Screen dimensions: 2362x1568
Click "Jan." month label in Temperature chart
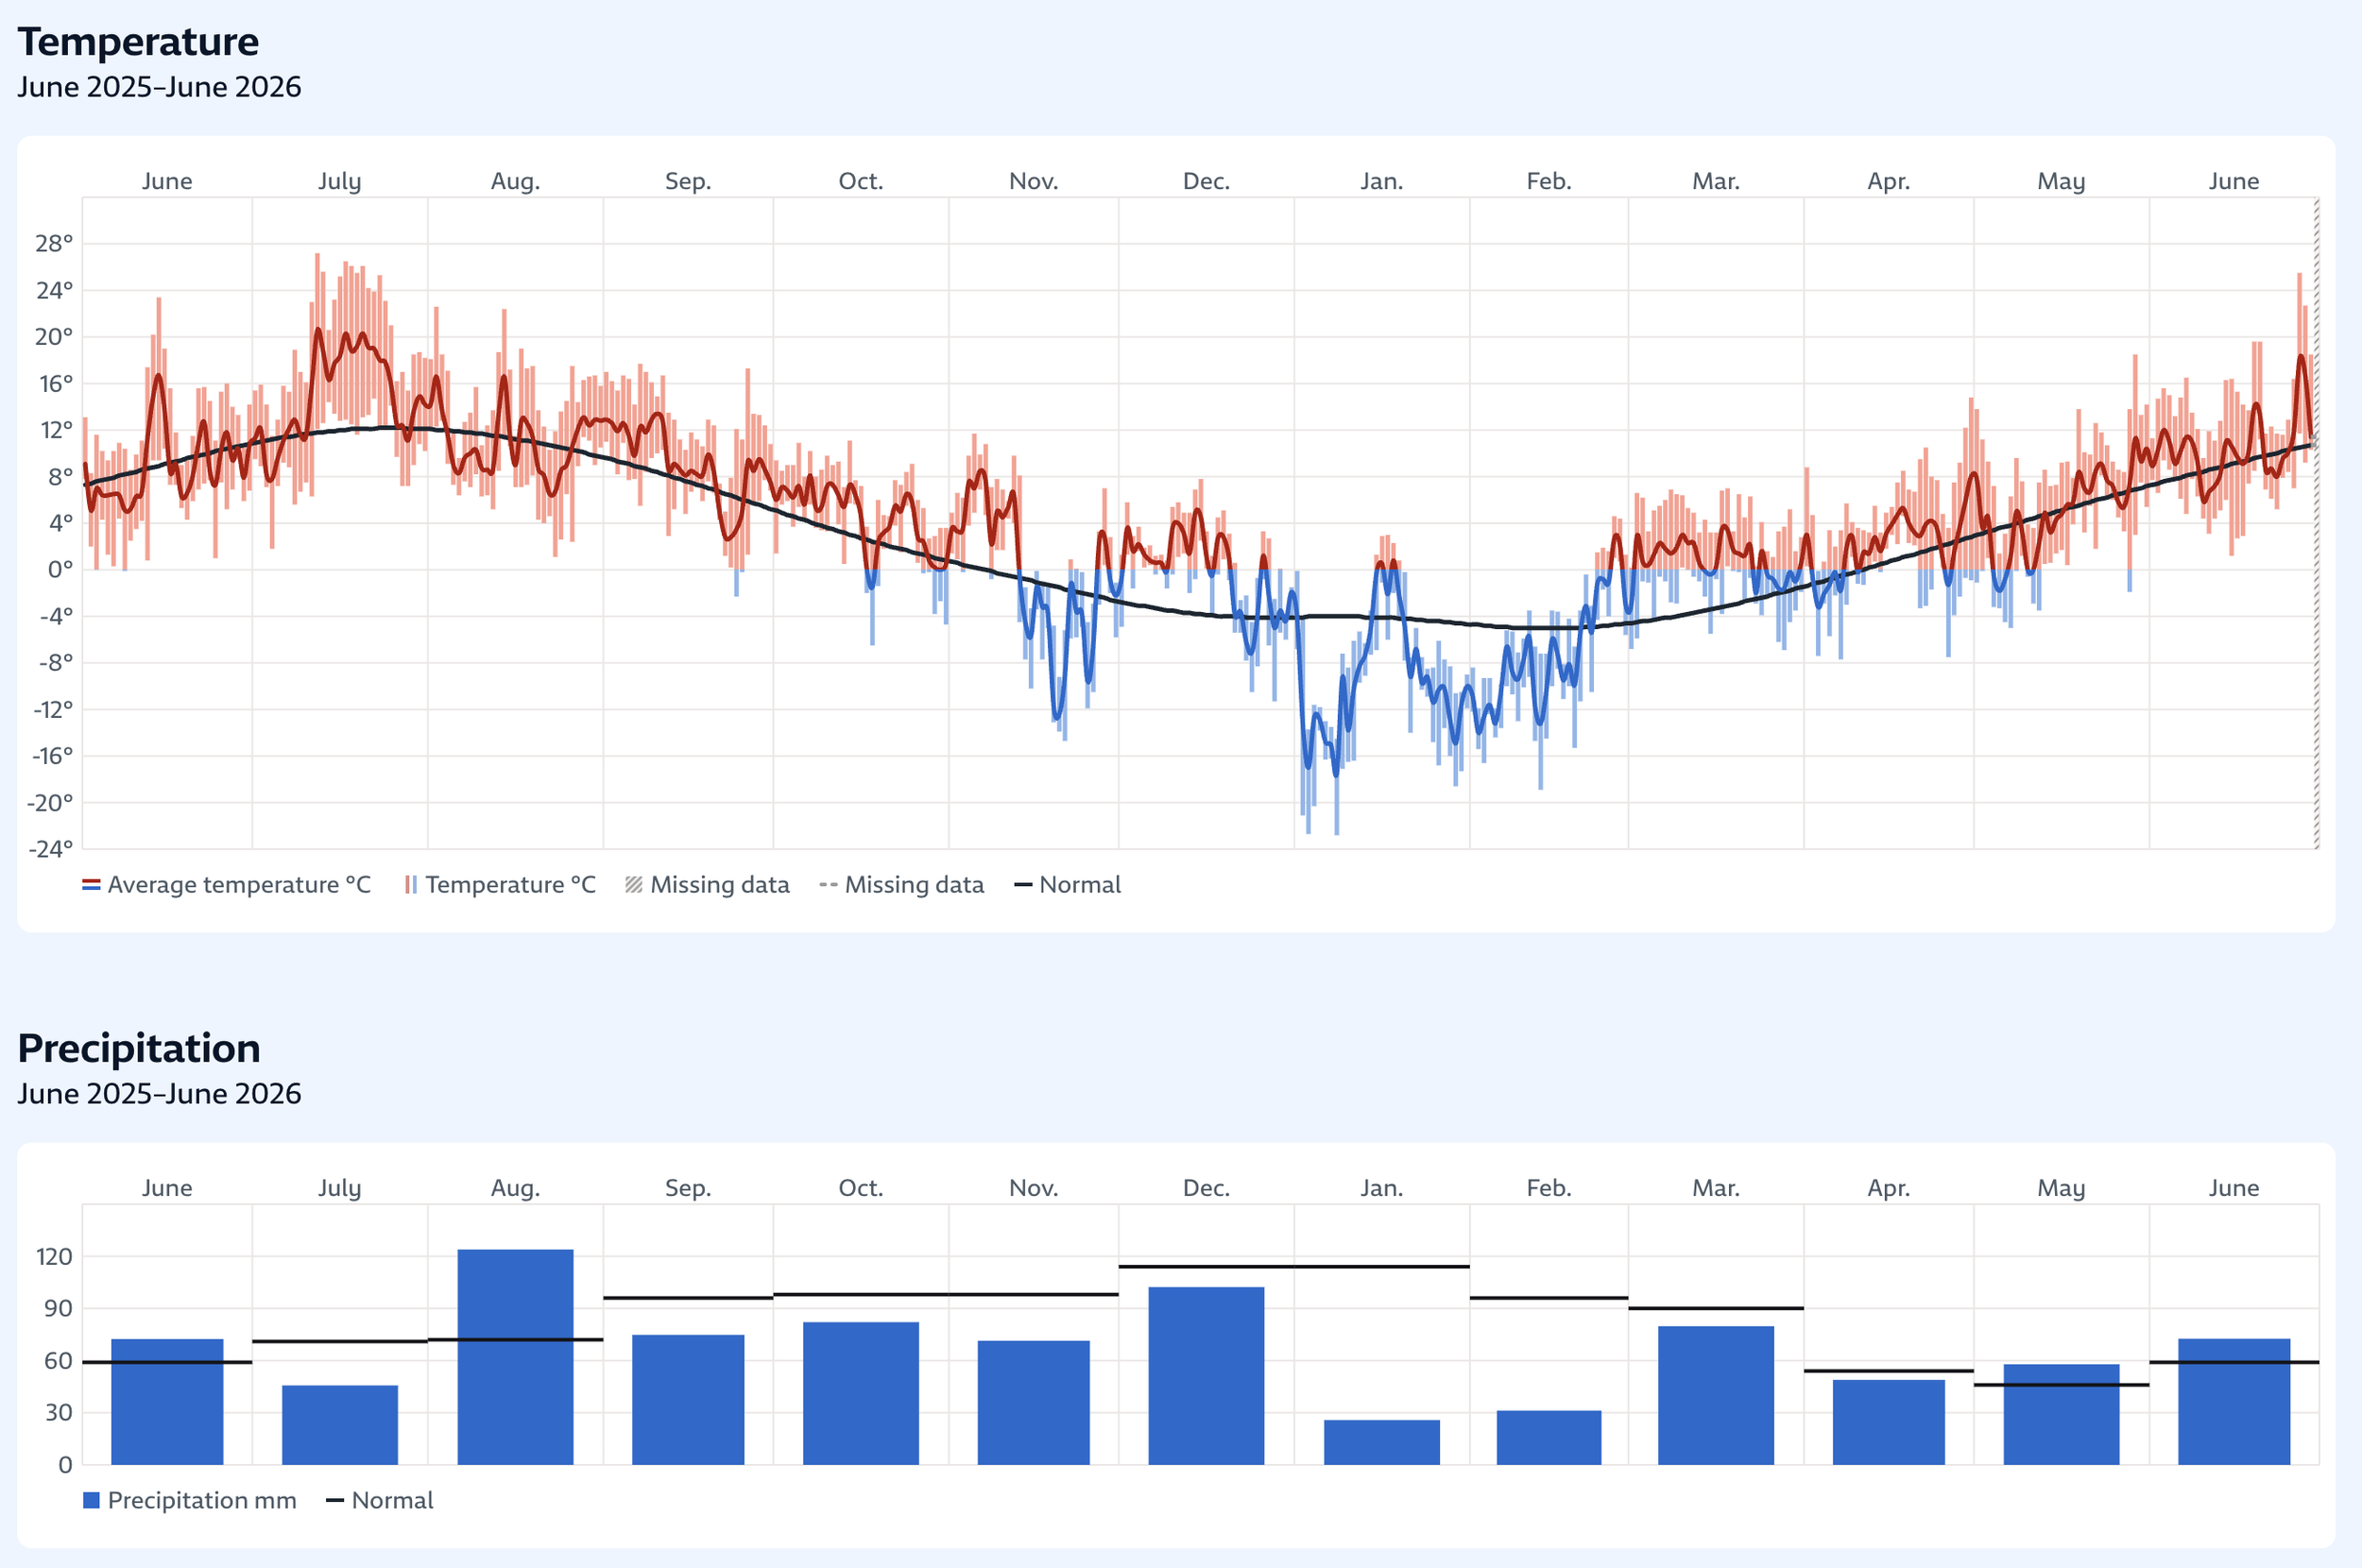[x=1382, y=181]
